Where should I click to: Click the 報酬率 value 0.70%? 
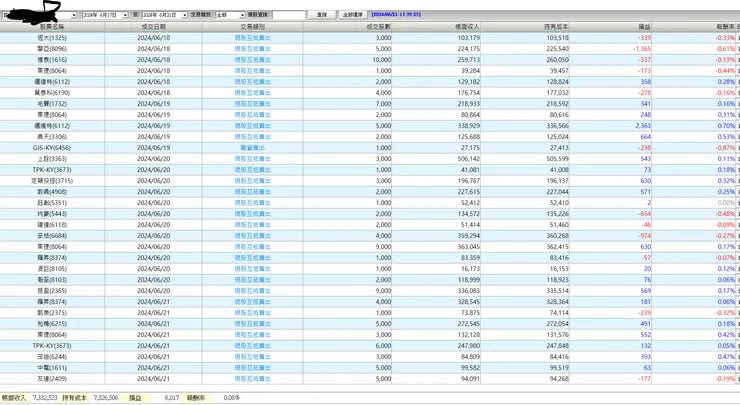[x=726, y=126]
